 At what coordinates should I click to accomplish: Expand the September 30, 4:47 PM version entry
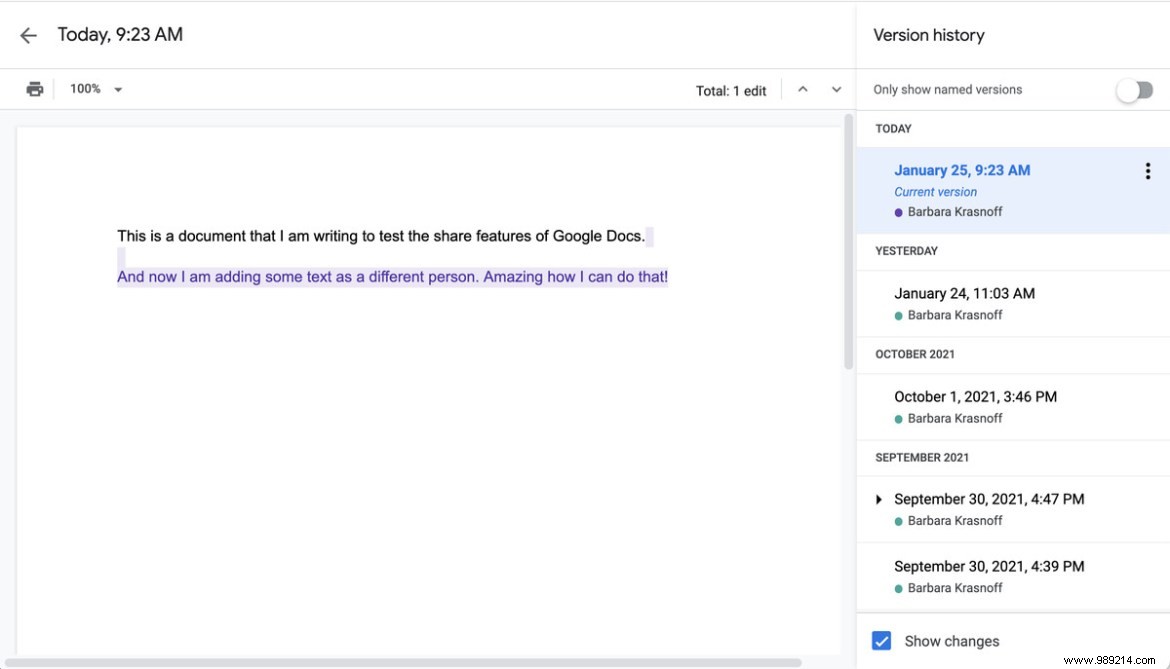pos(880,499)
